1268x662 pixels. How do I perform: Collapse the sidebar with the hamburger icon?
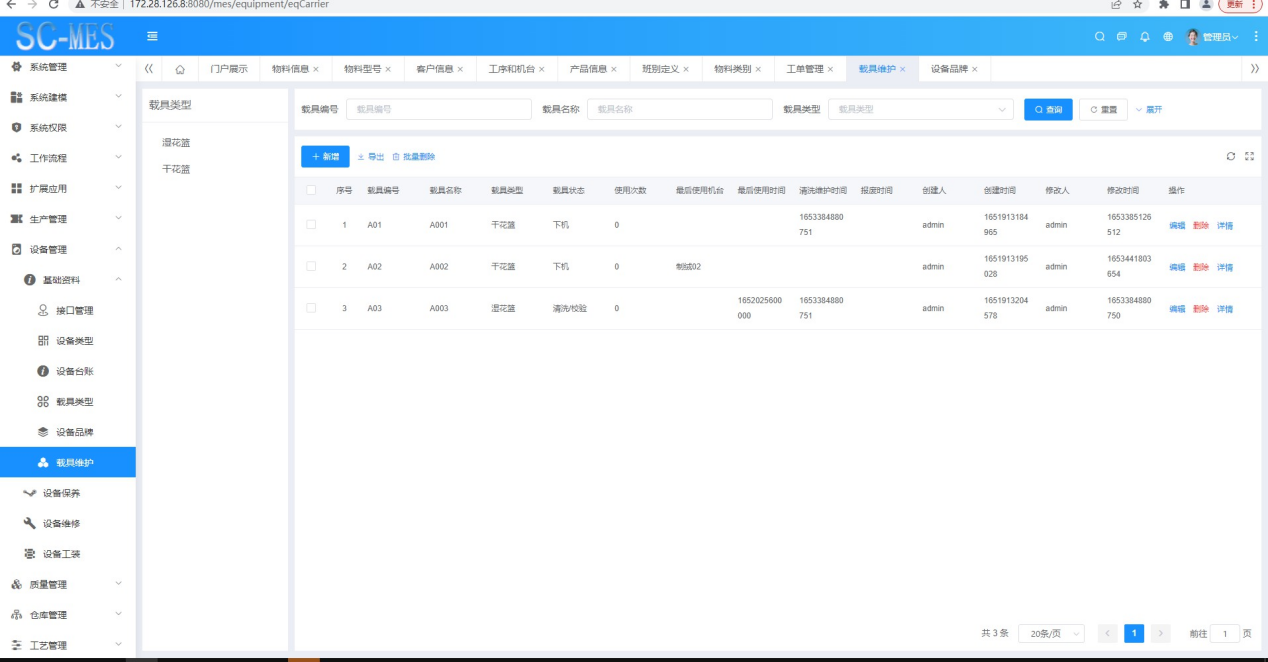tap(152, 37)
